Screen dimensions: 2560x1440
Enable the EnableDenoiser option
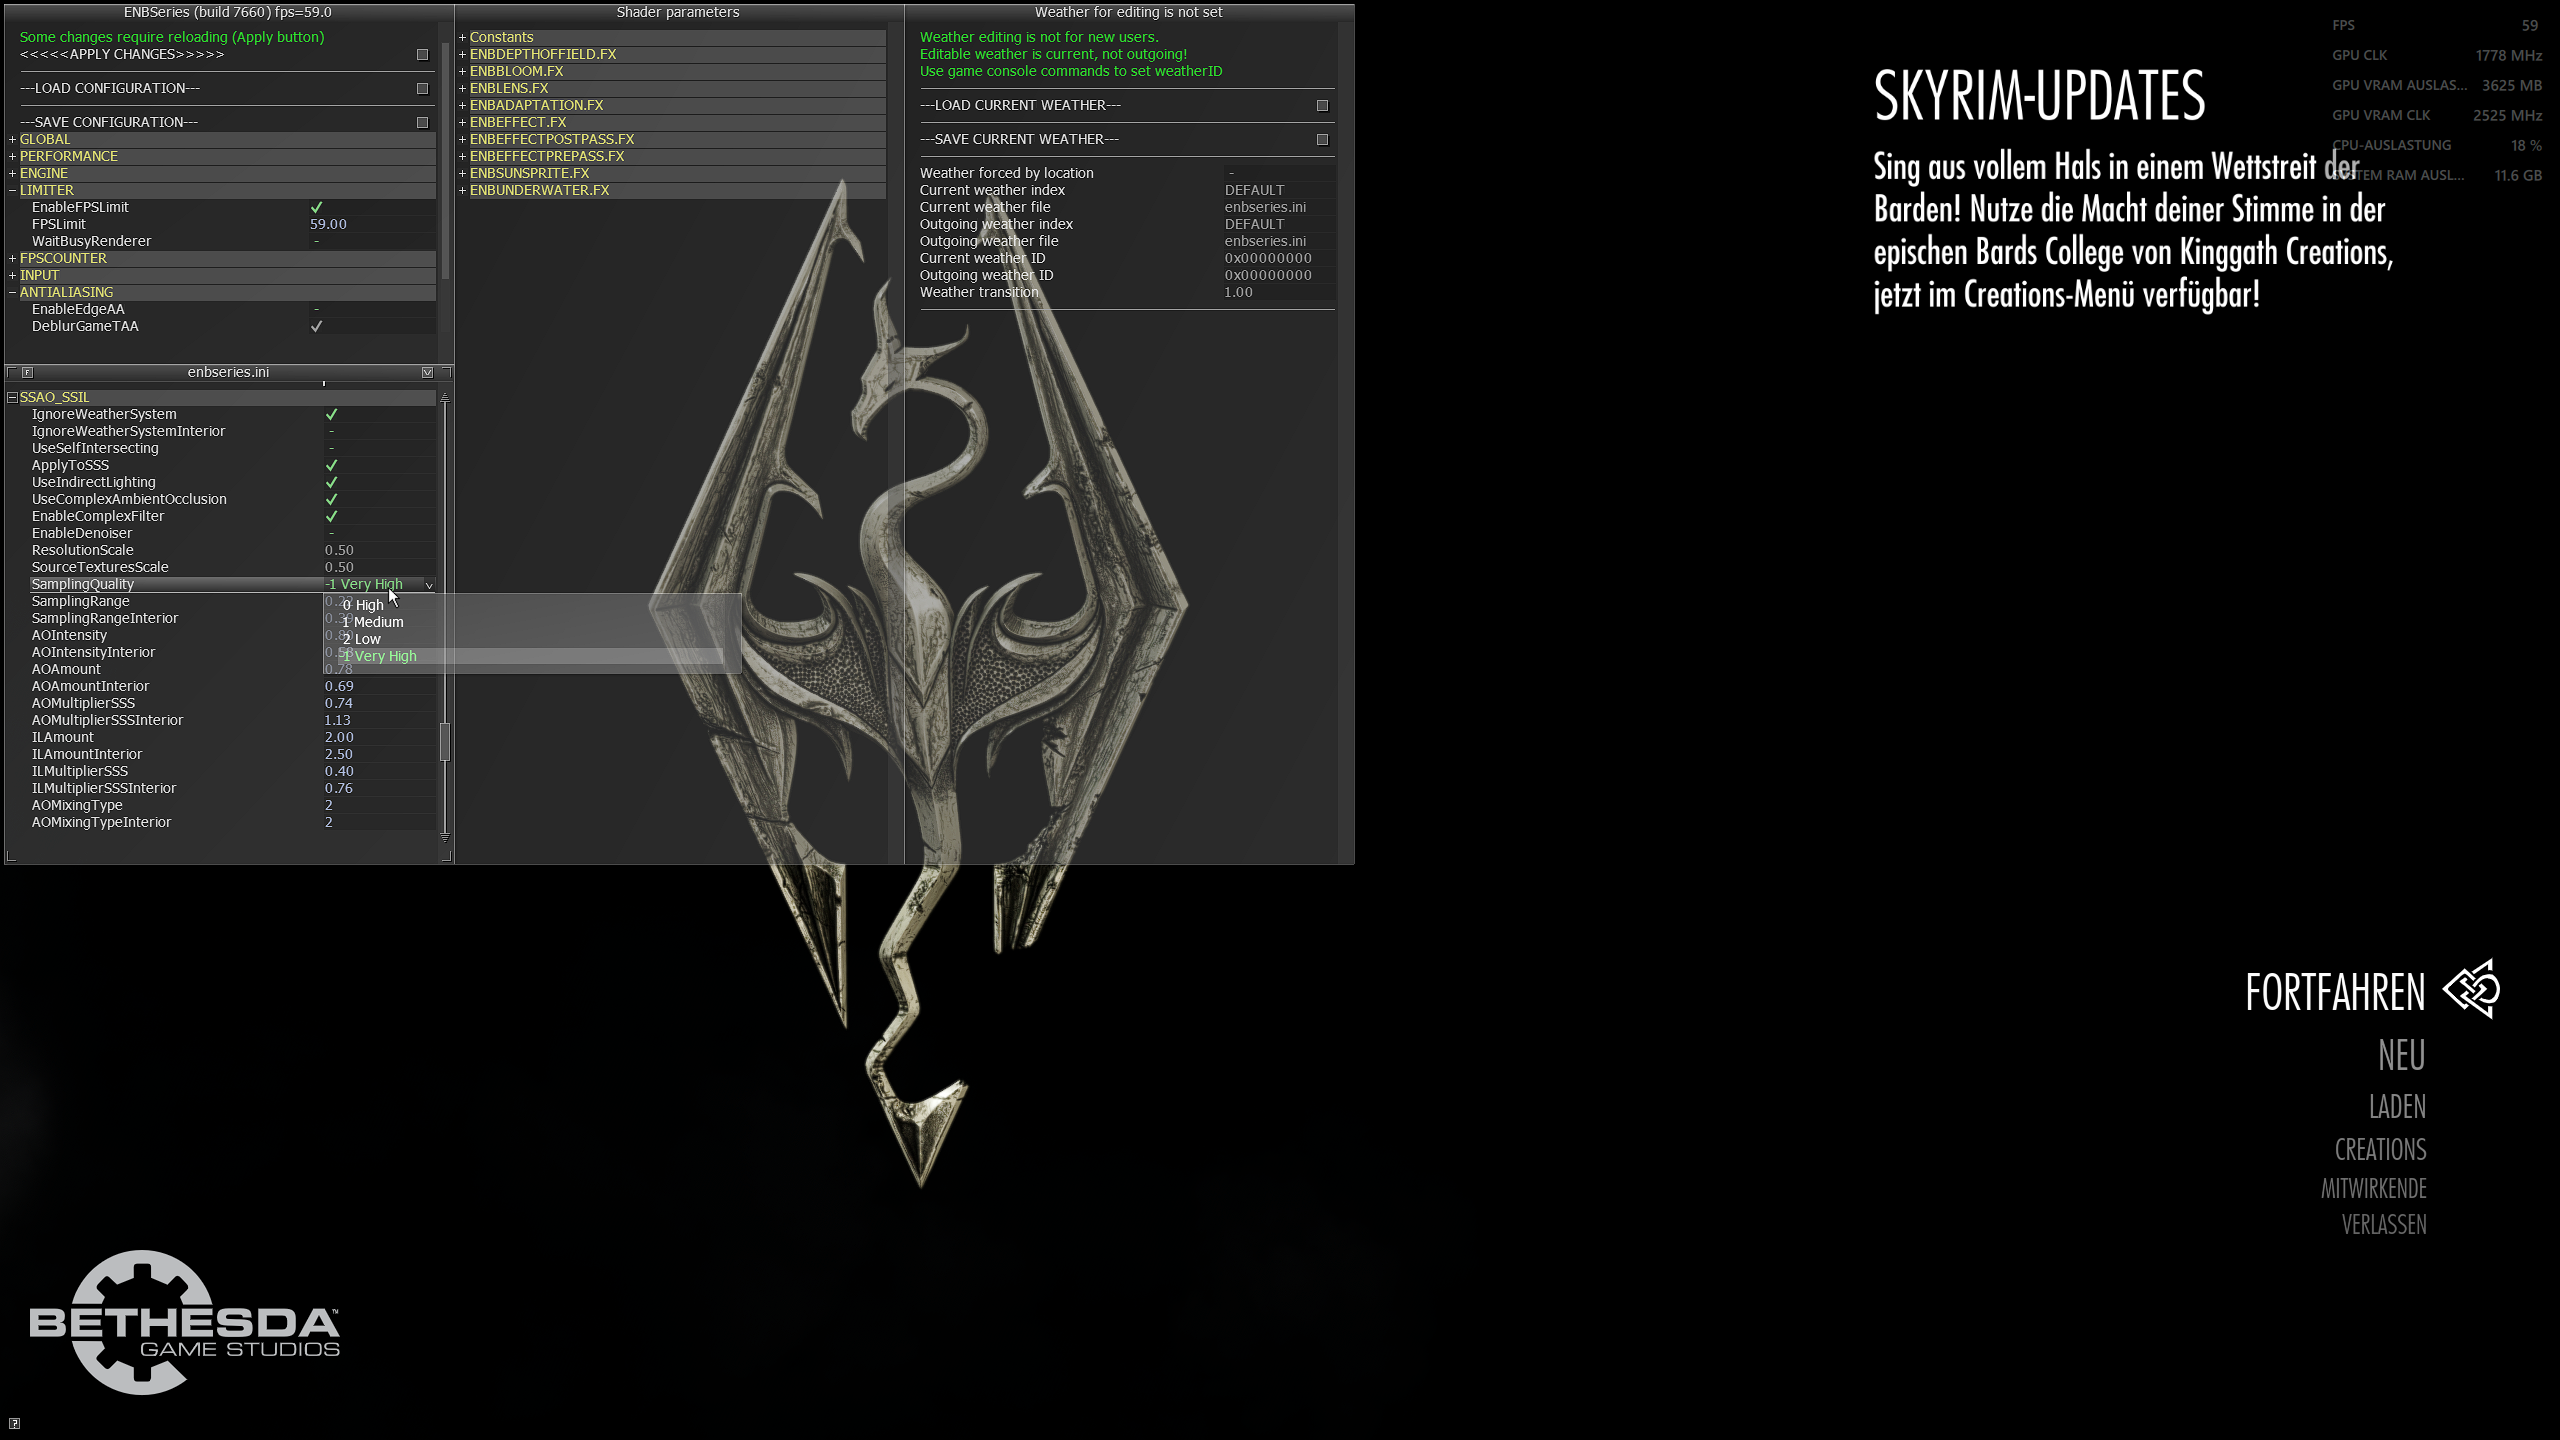coord(332,533)
